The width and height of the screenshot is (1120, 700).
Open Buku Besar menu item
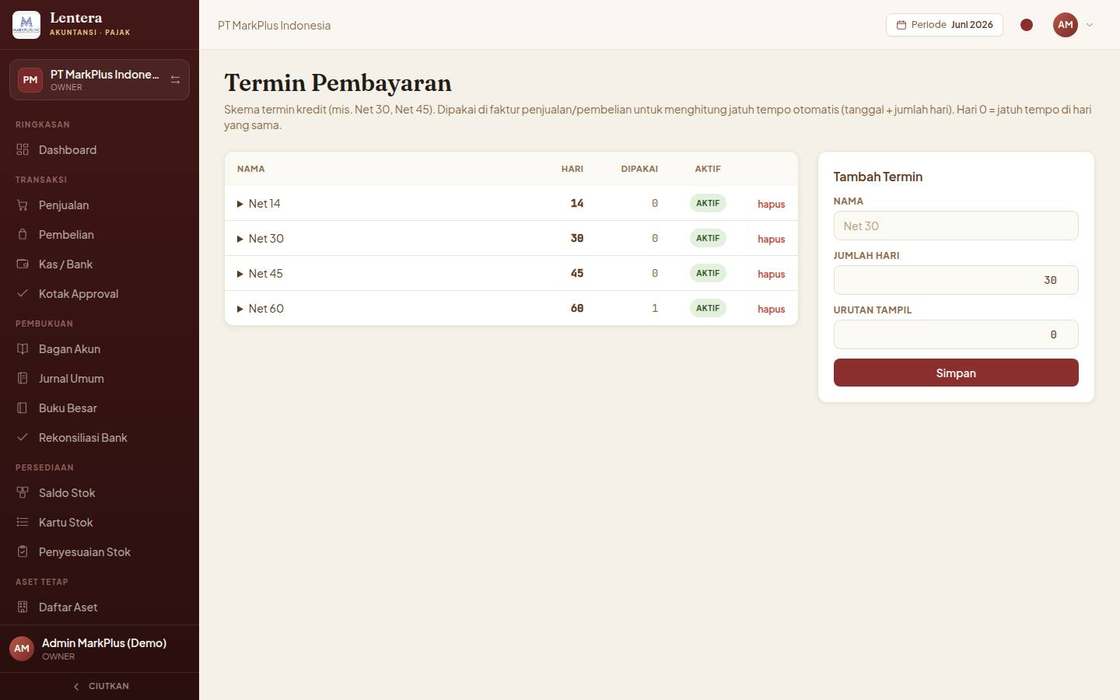pyautogui.click(x=99, y=408)
